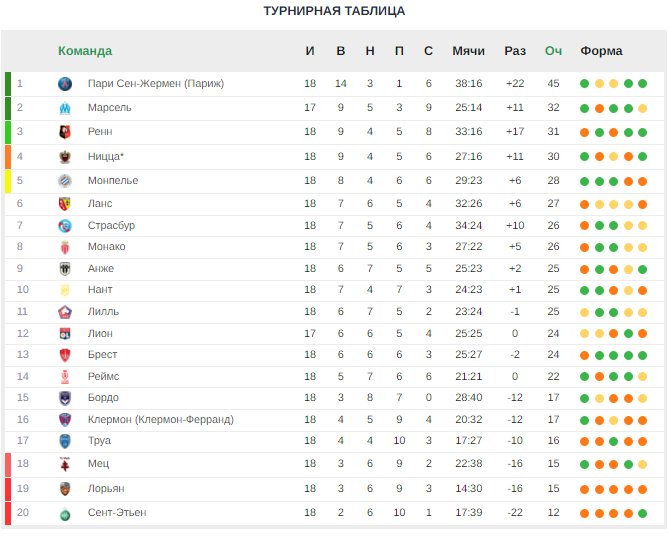Click the Saint-Étienne green club logo
The image size is (668, 537).
65,515
